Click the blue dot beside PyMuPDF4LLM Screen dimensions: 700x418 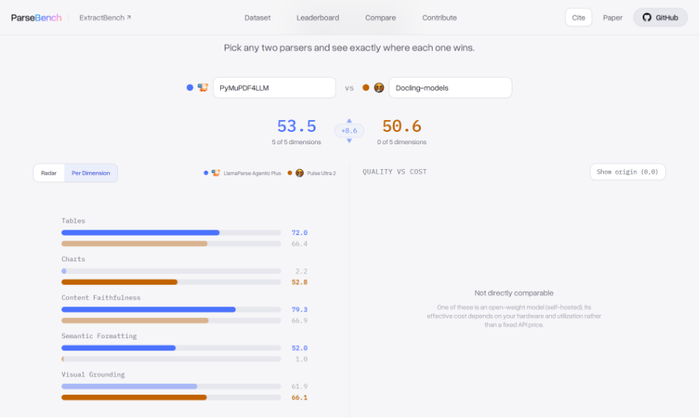coord(190,88)
